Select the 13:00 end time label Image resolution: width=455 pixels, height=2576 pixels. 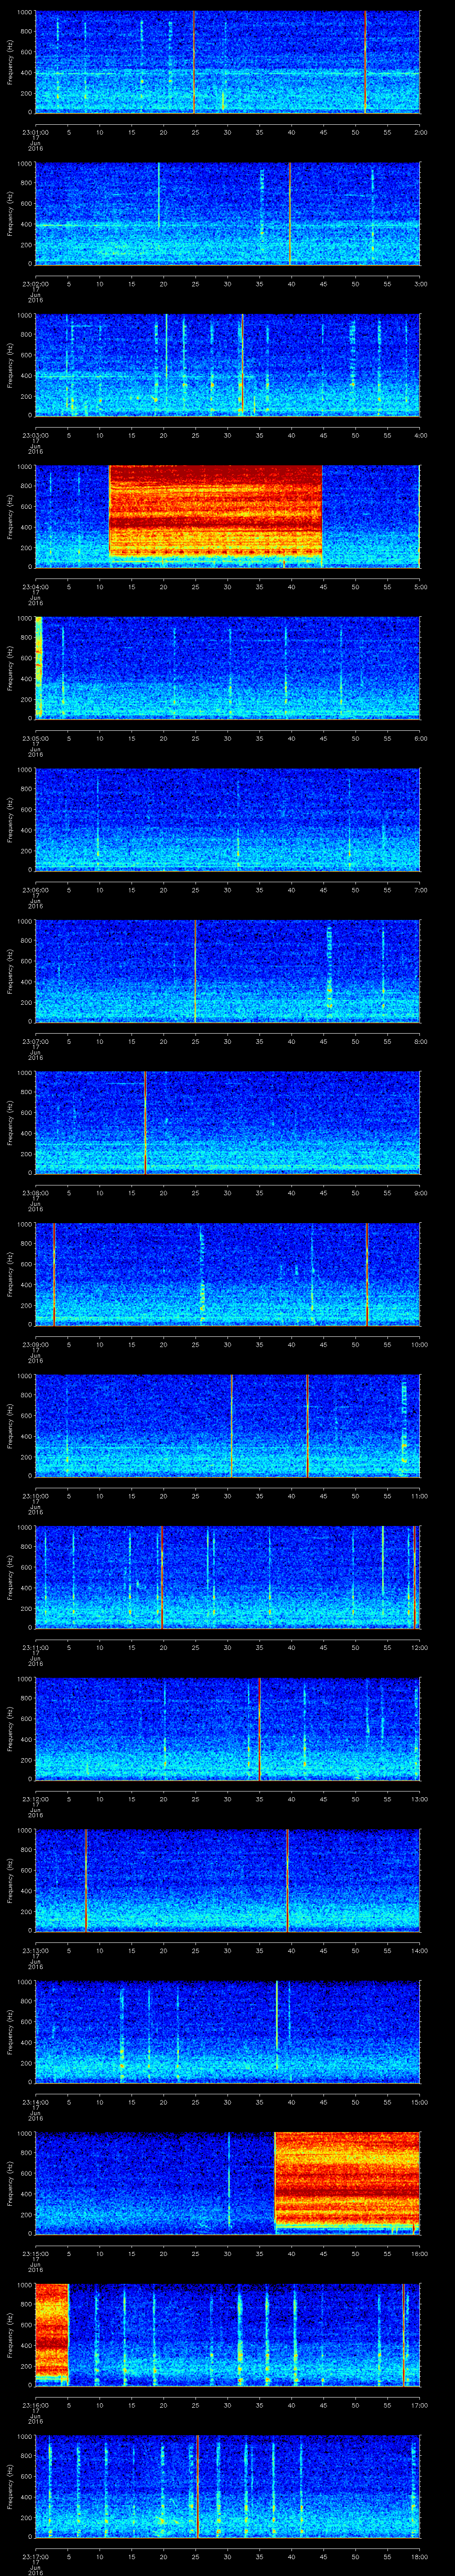(419, 1799)
